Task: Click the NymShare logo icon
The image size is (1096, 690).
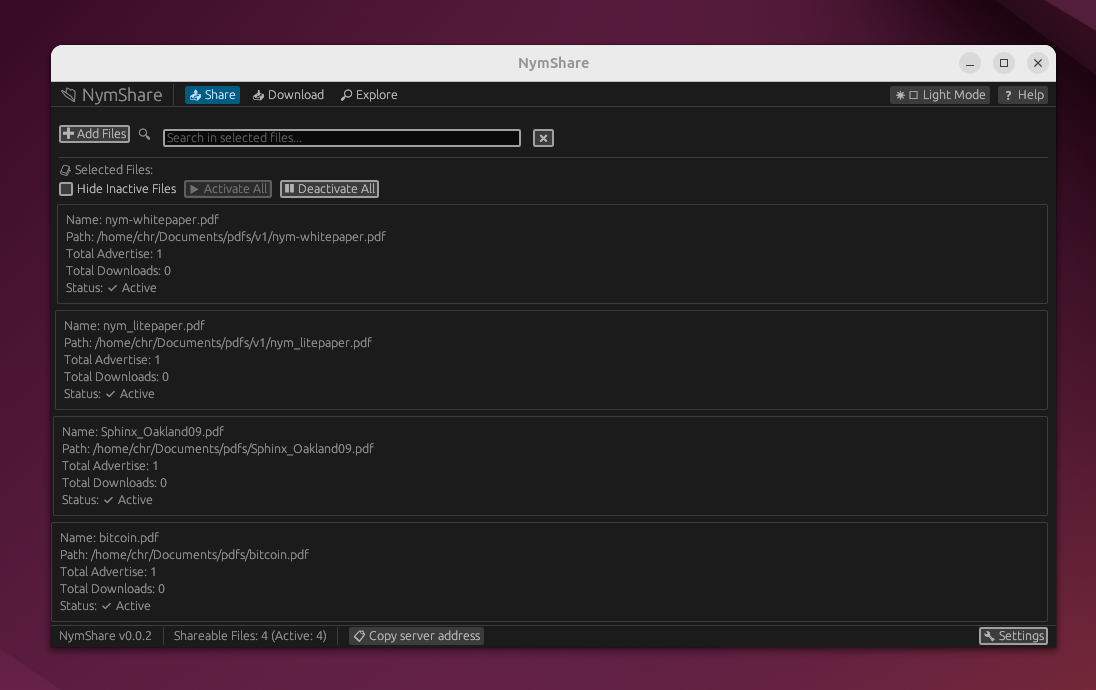Action: pos(68,95)
